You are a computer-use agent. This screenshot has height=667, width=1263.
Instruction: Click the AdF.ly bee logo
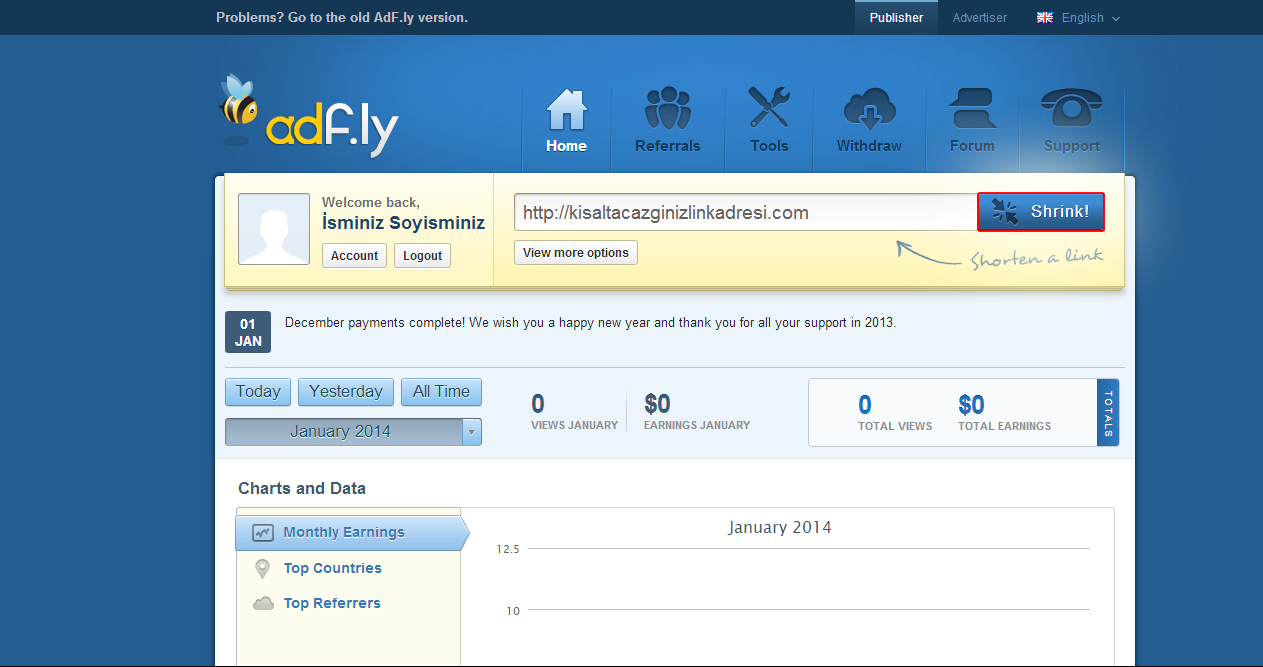pos(308,116)
